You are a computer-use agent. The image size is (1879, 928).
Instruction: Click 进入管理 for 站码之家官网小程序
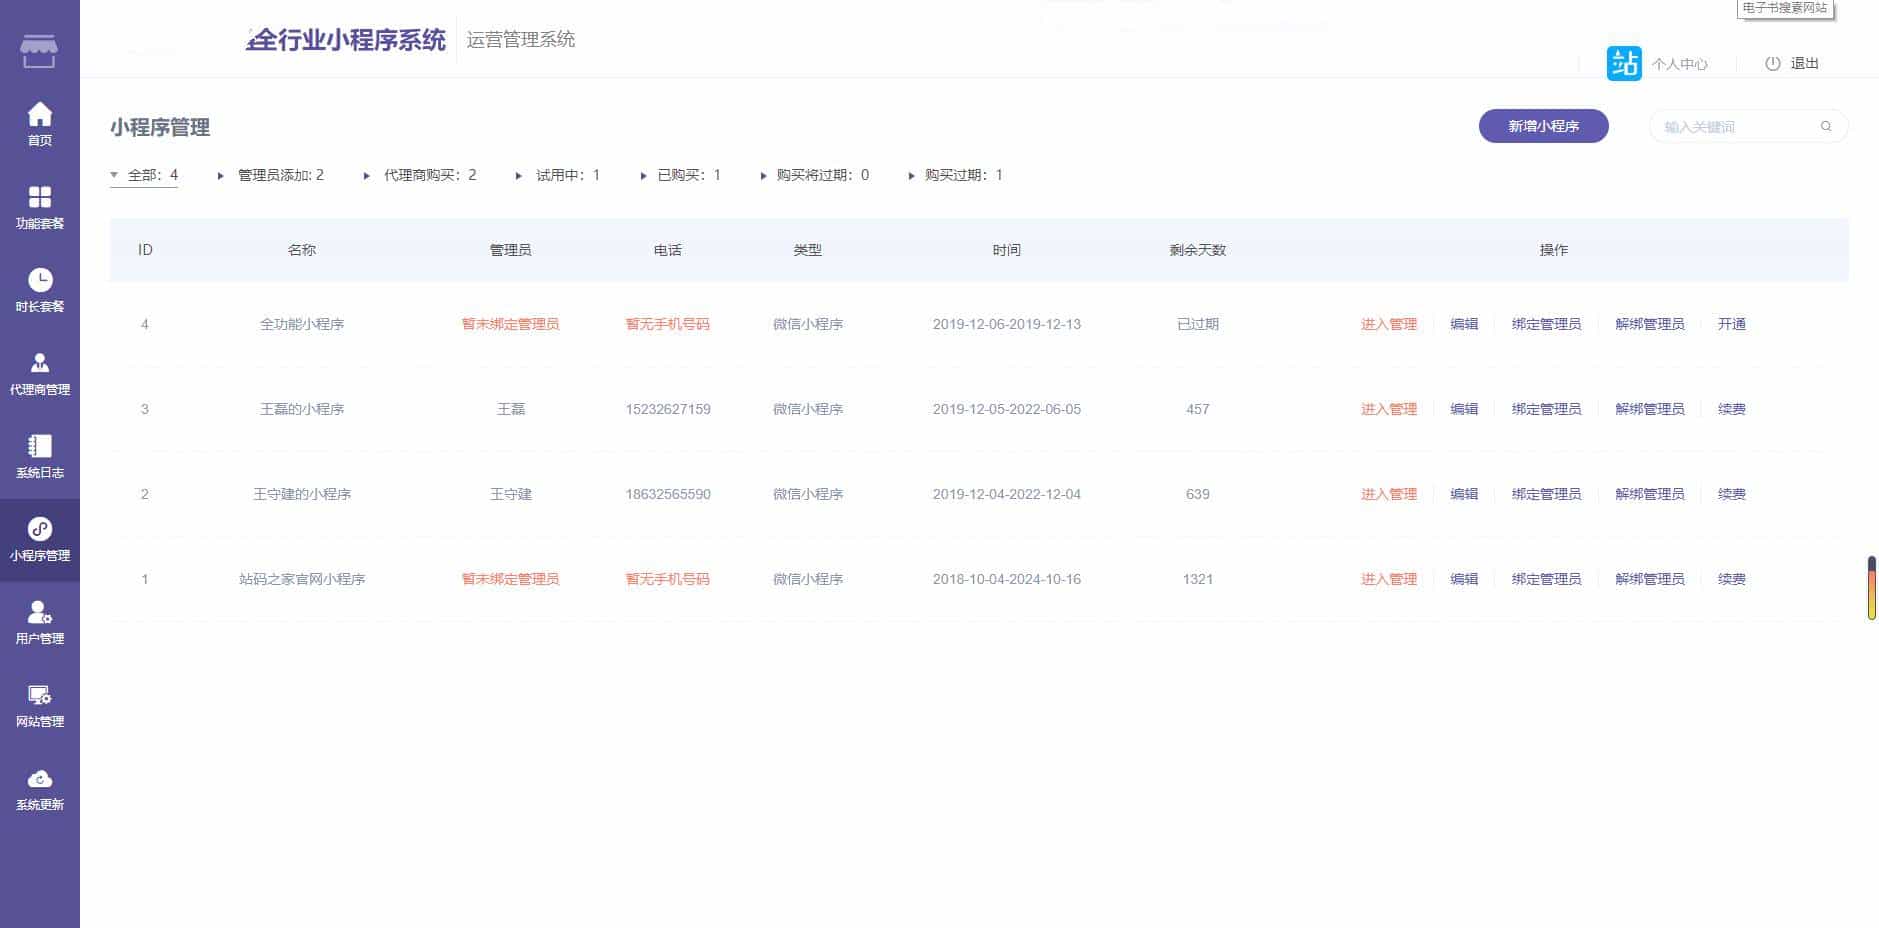click(x=1389, y=578)
